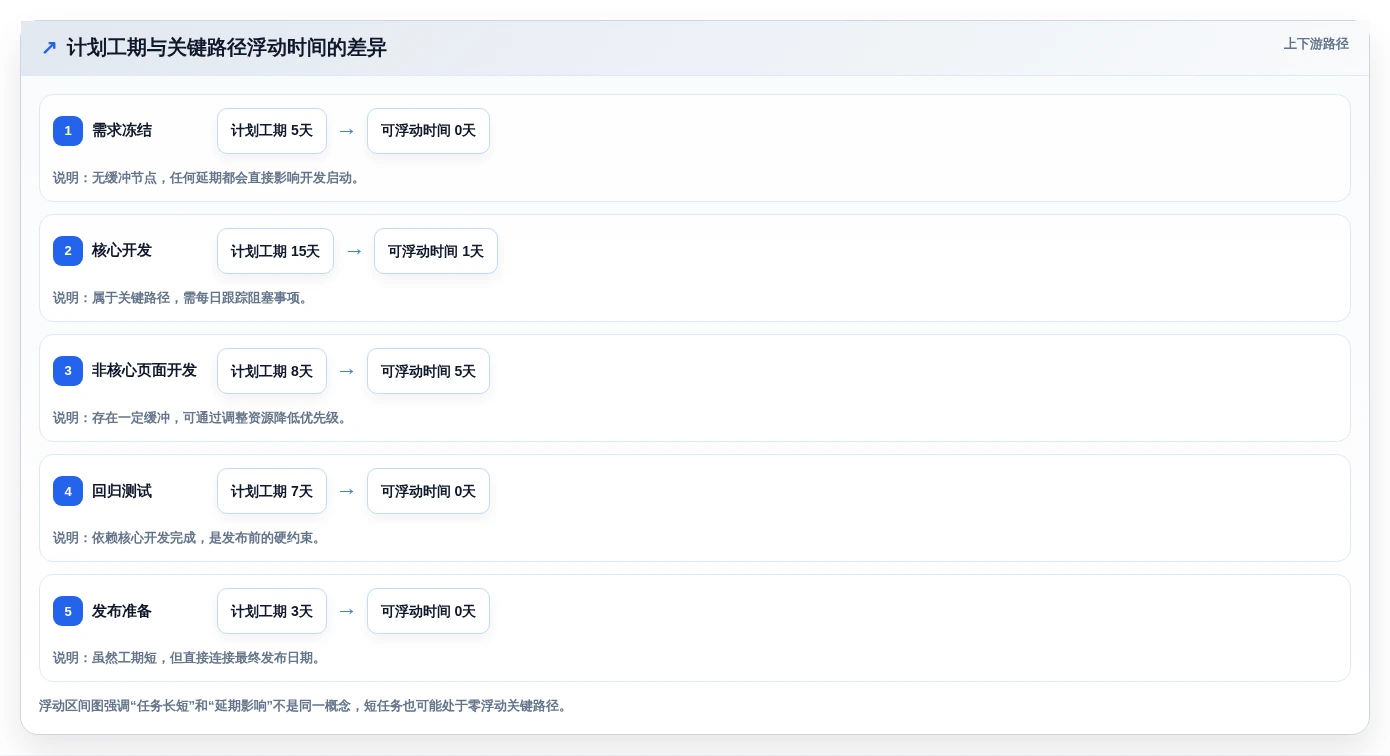This screenshot has height=756, width=1390.
Task: Select the 核心开发 task name
Action: coord(122,251)
